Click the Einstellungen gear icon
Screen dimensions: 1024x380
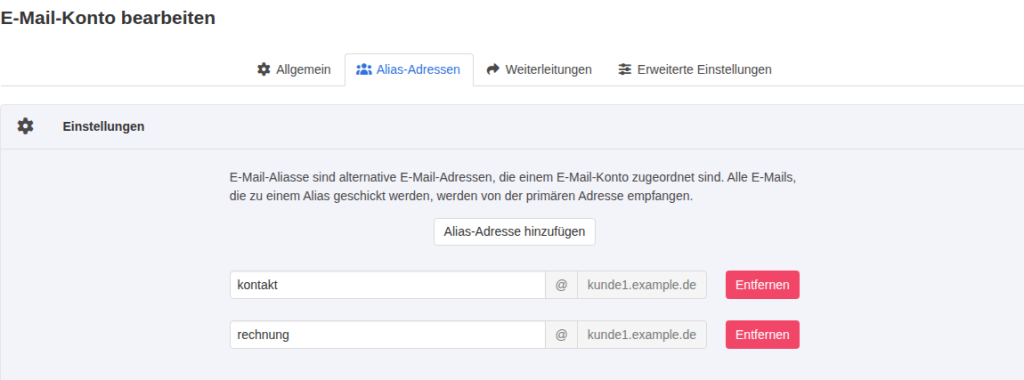tap(25, 126)
